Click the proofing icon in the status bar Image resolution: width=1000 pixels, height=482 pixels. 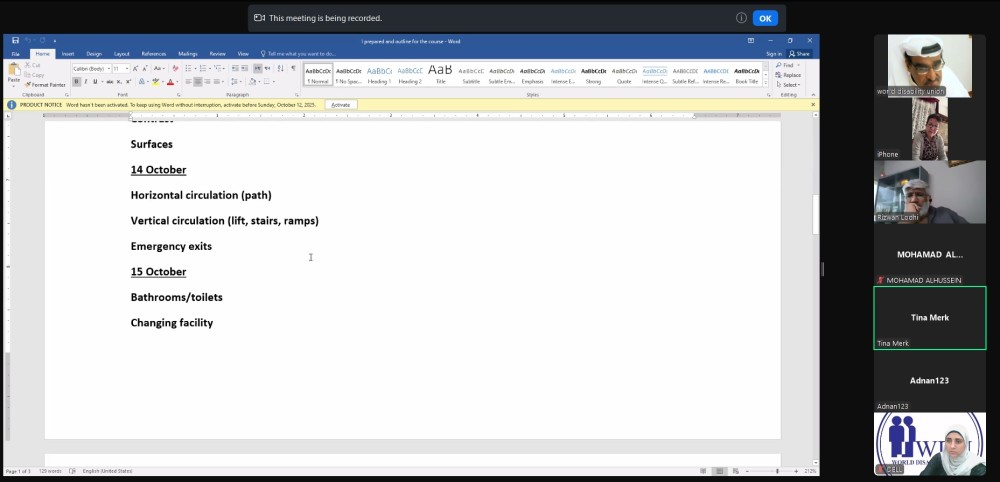tap(72, 471)
